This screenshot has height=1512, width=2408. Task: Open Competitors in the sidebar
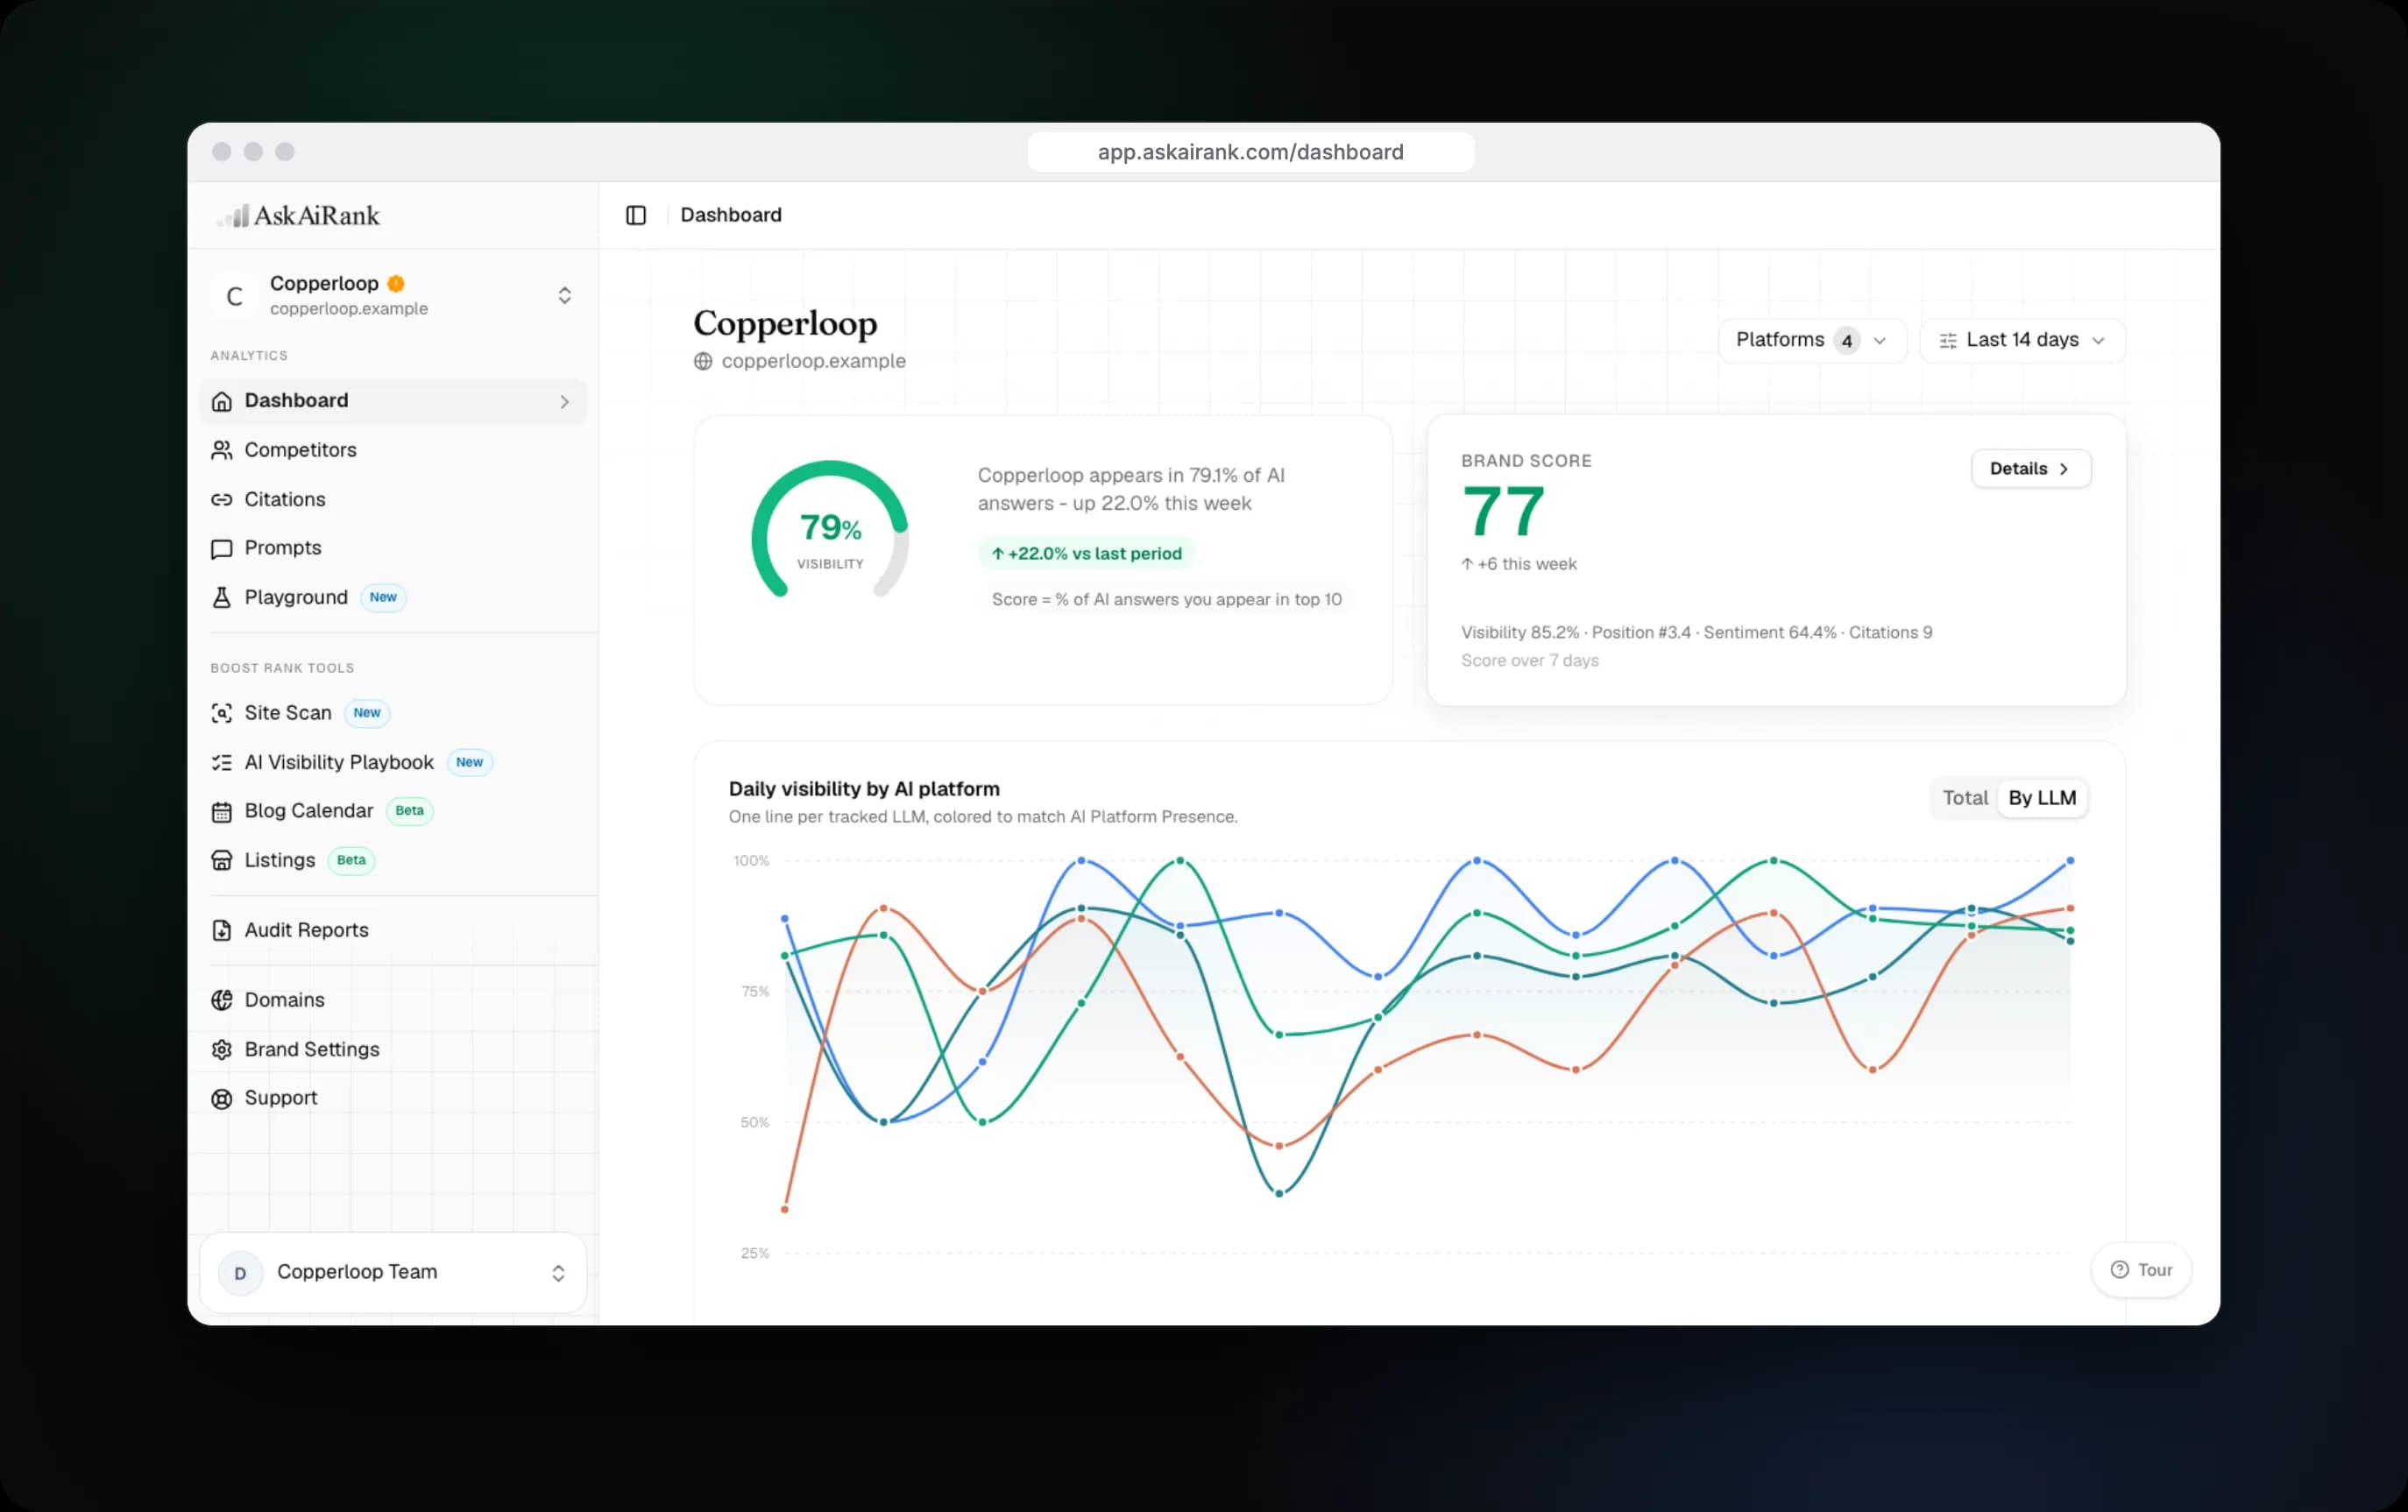point(393,450)
